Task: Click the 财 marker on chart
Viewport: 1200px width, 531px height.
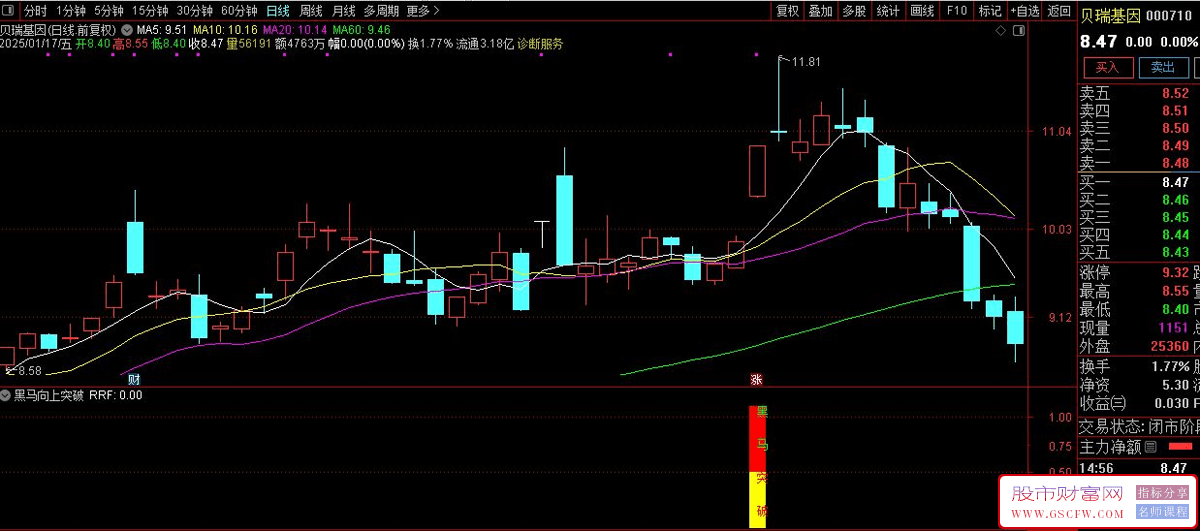Action: [134, 380]
